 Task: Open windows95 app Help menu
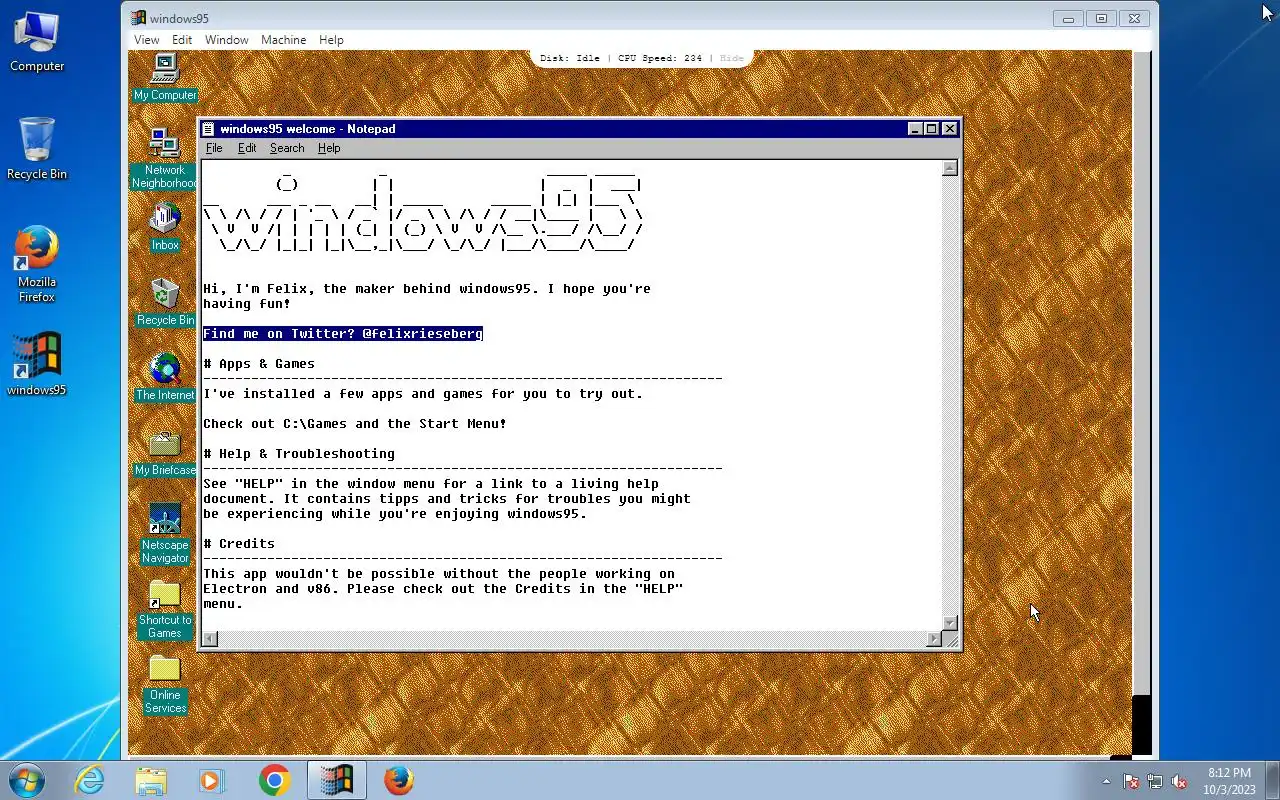point(331,40)
